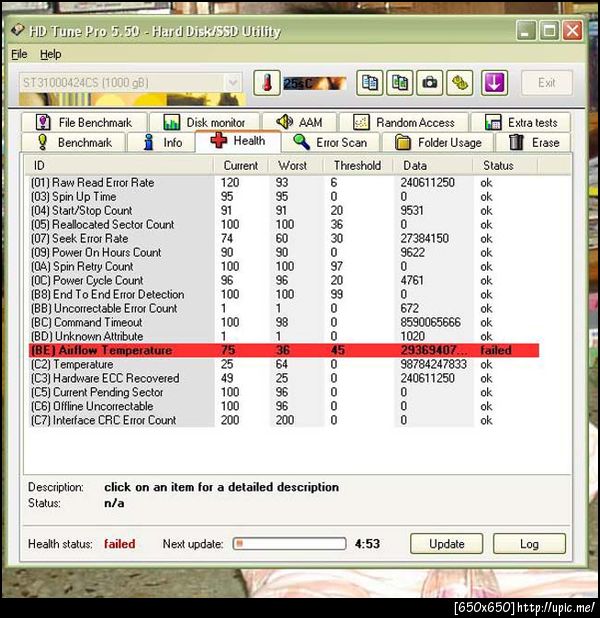Close the HD Tune Pro window
Viewport: 600px width, 618px height.
click(x=573, y=30)
